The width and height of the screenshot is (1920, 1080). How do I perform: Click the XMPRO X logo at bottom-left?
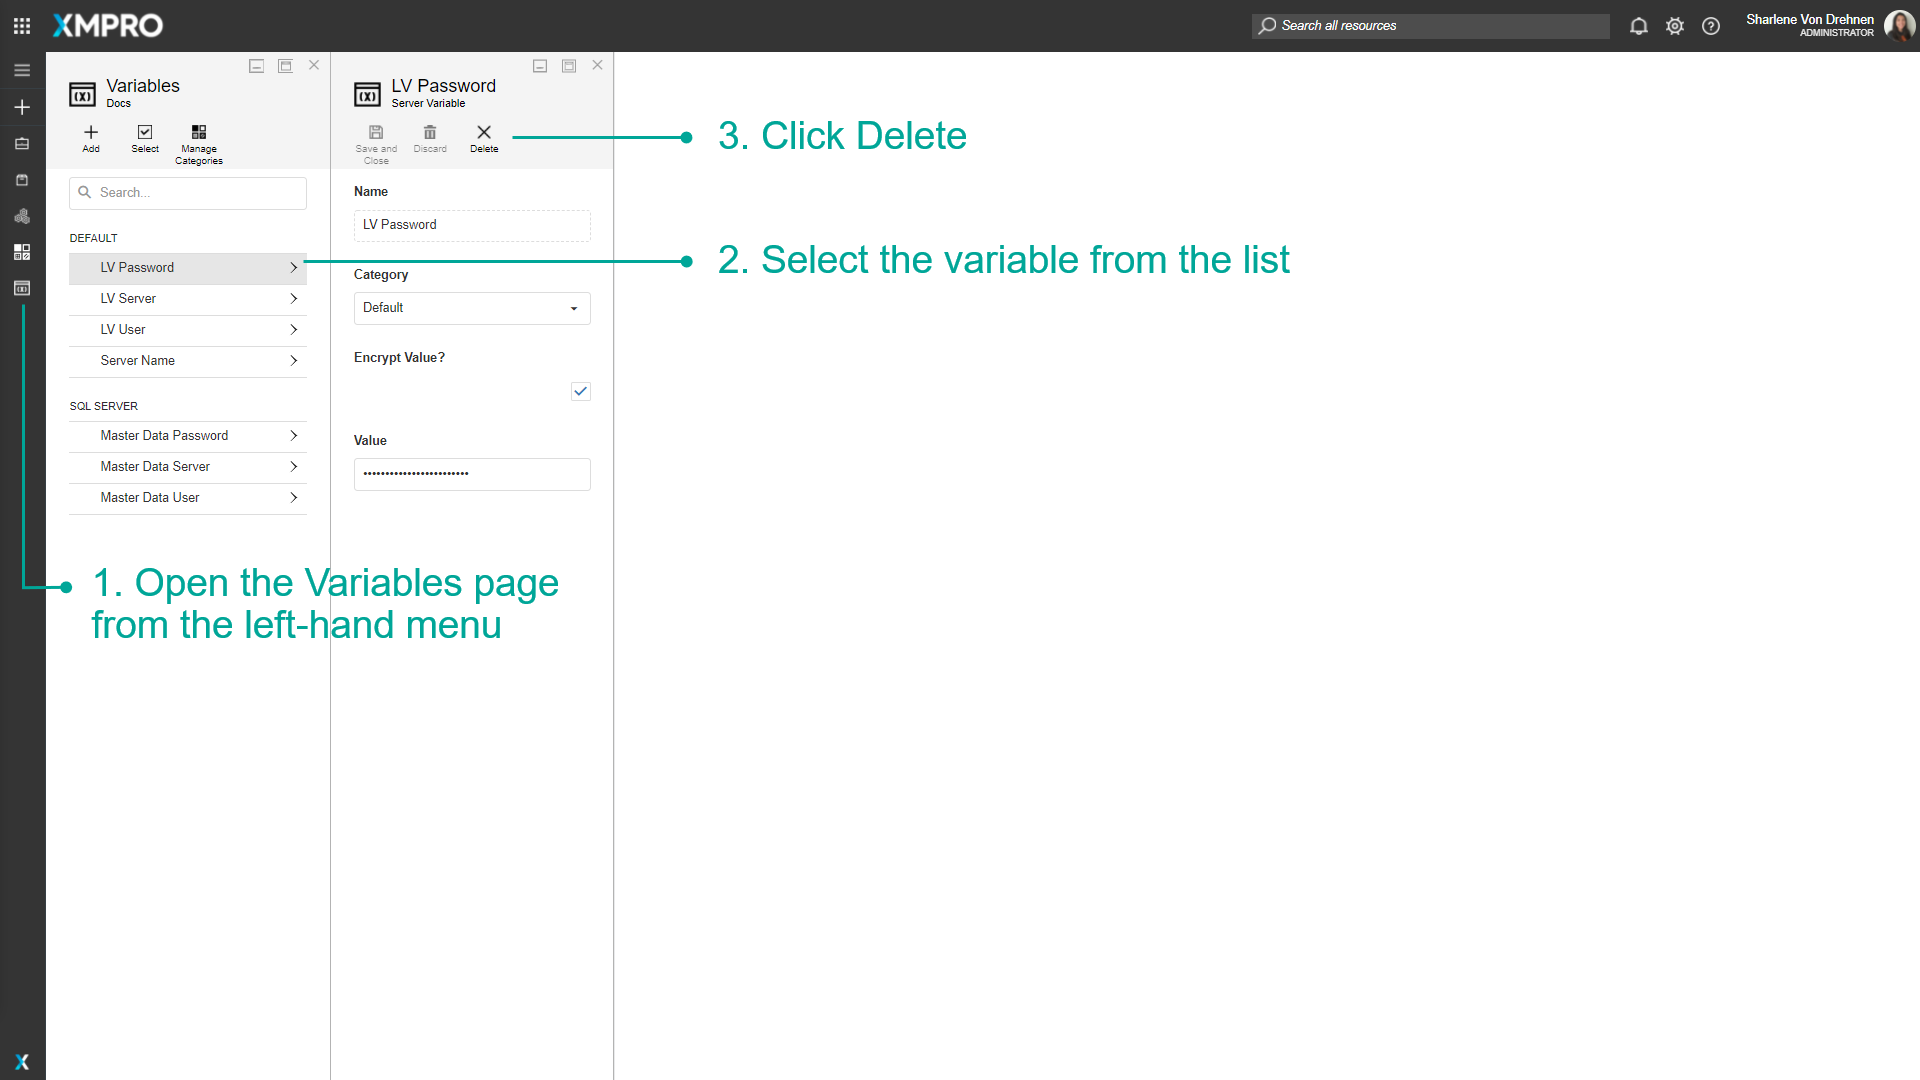coord(21,1062)
